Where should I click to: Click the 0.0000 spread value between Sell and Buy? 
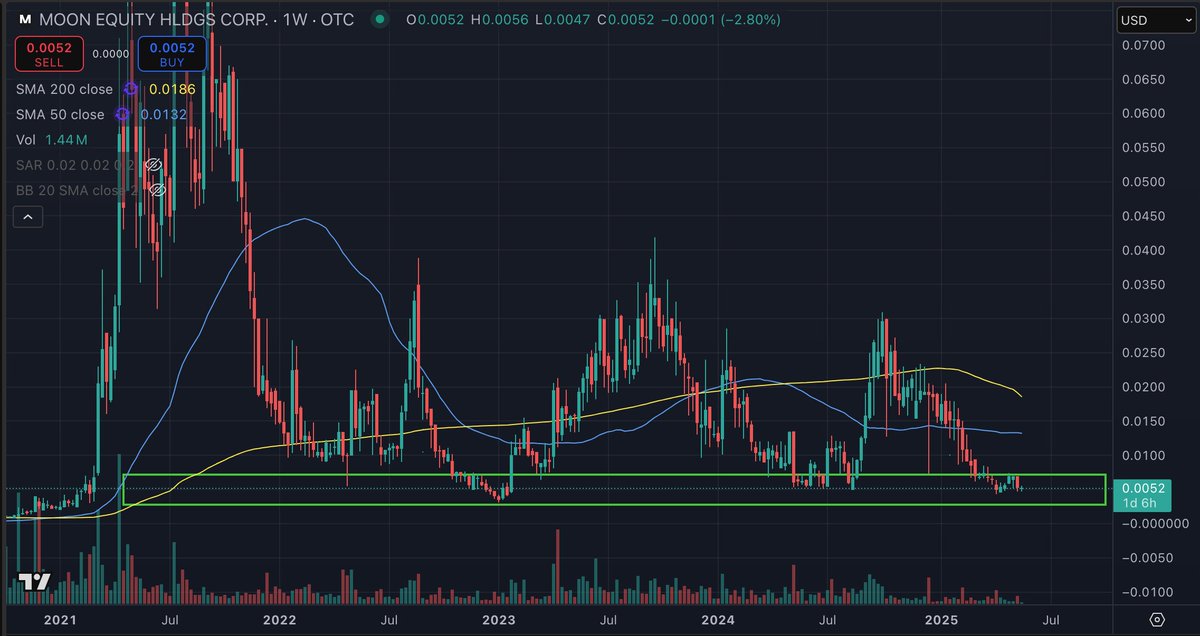click(x=110, y=55)
